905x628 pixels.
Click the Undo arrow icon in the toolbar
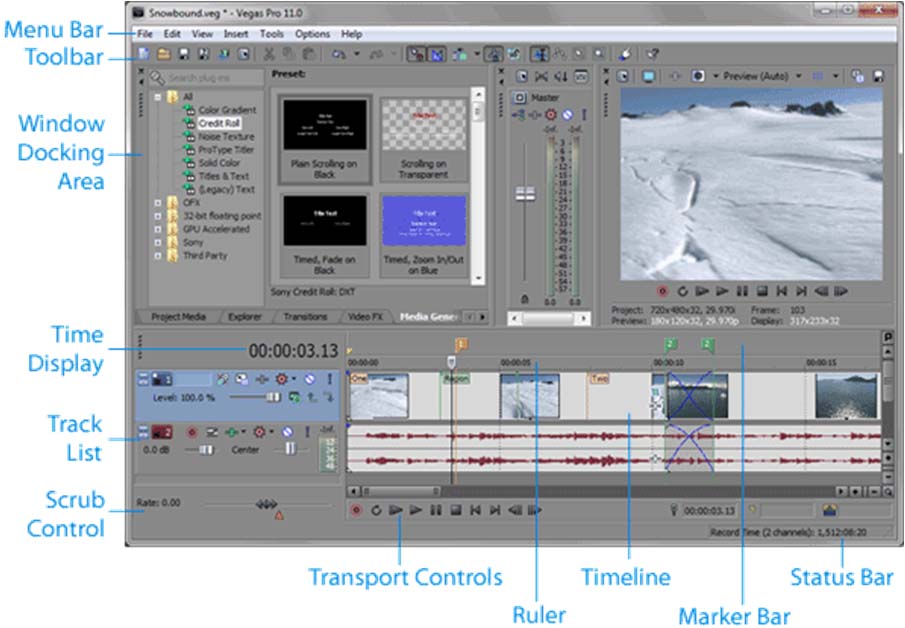pyautogui.click(x=339, y=54)
